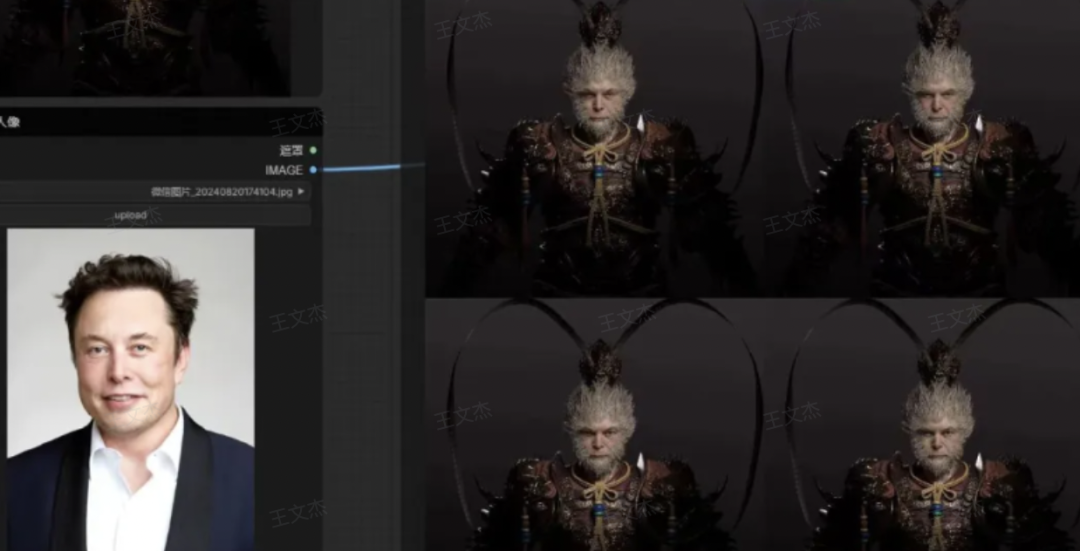The height and width of the screenshot is (551, 1080).
Task: Click the upload button in the portrait node
Action: (x=154, y=215)
